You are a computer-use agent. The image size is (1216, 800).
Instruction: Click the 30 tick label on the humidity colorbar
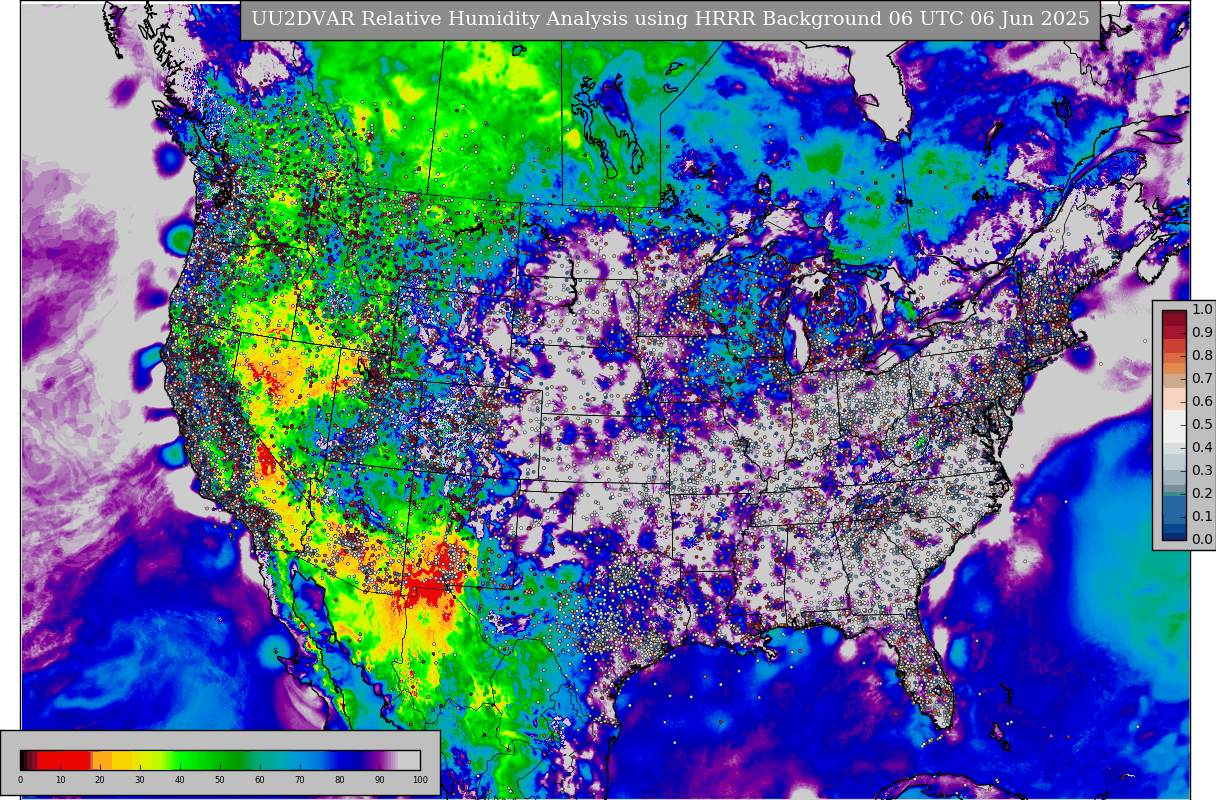(x=140, y=780)
